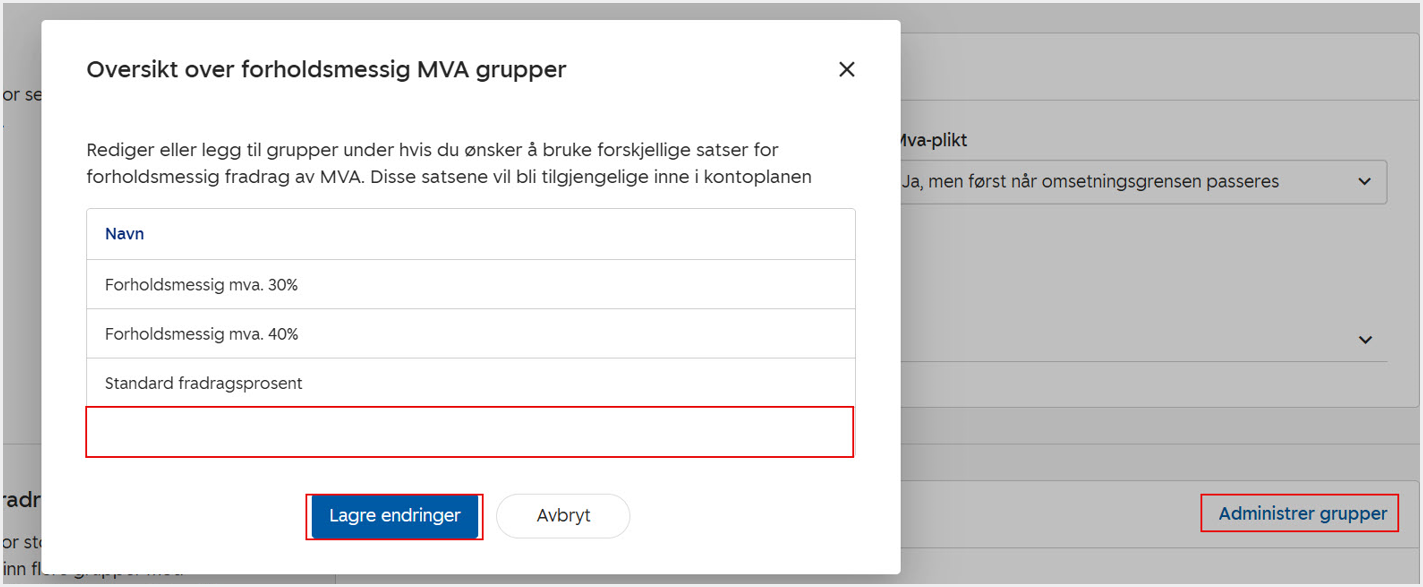Click the chevron arrow in Mva-plikt dropdown
Viewport: 1423px width, 587px height.
click(x=1364, y=182)
